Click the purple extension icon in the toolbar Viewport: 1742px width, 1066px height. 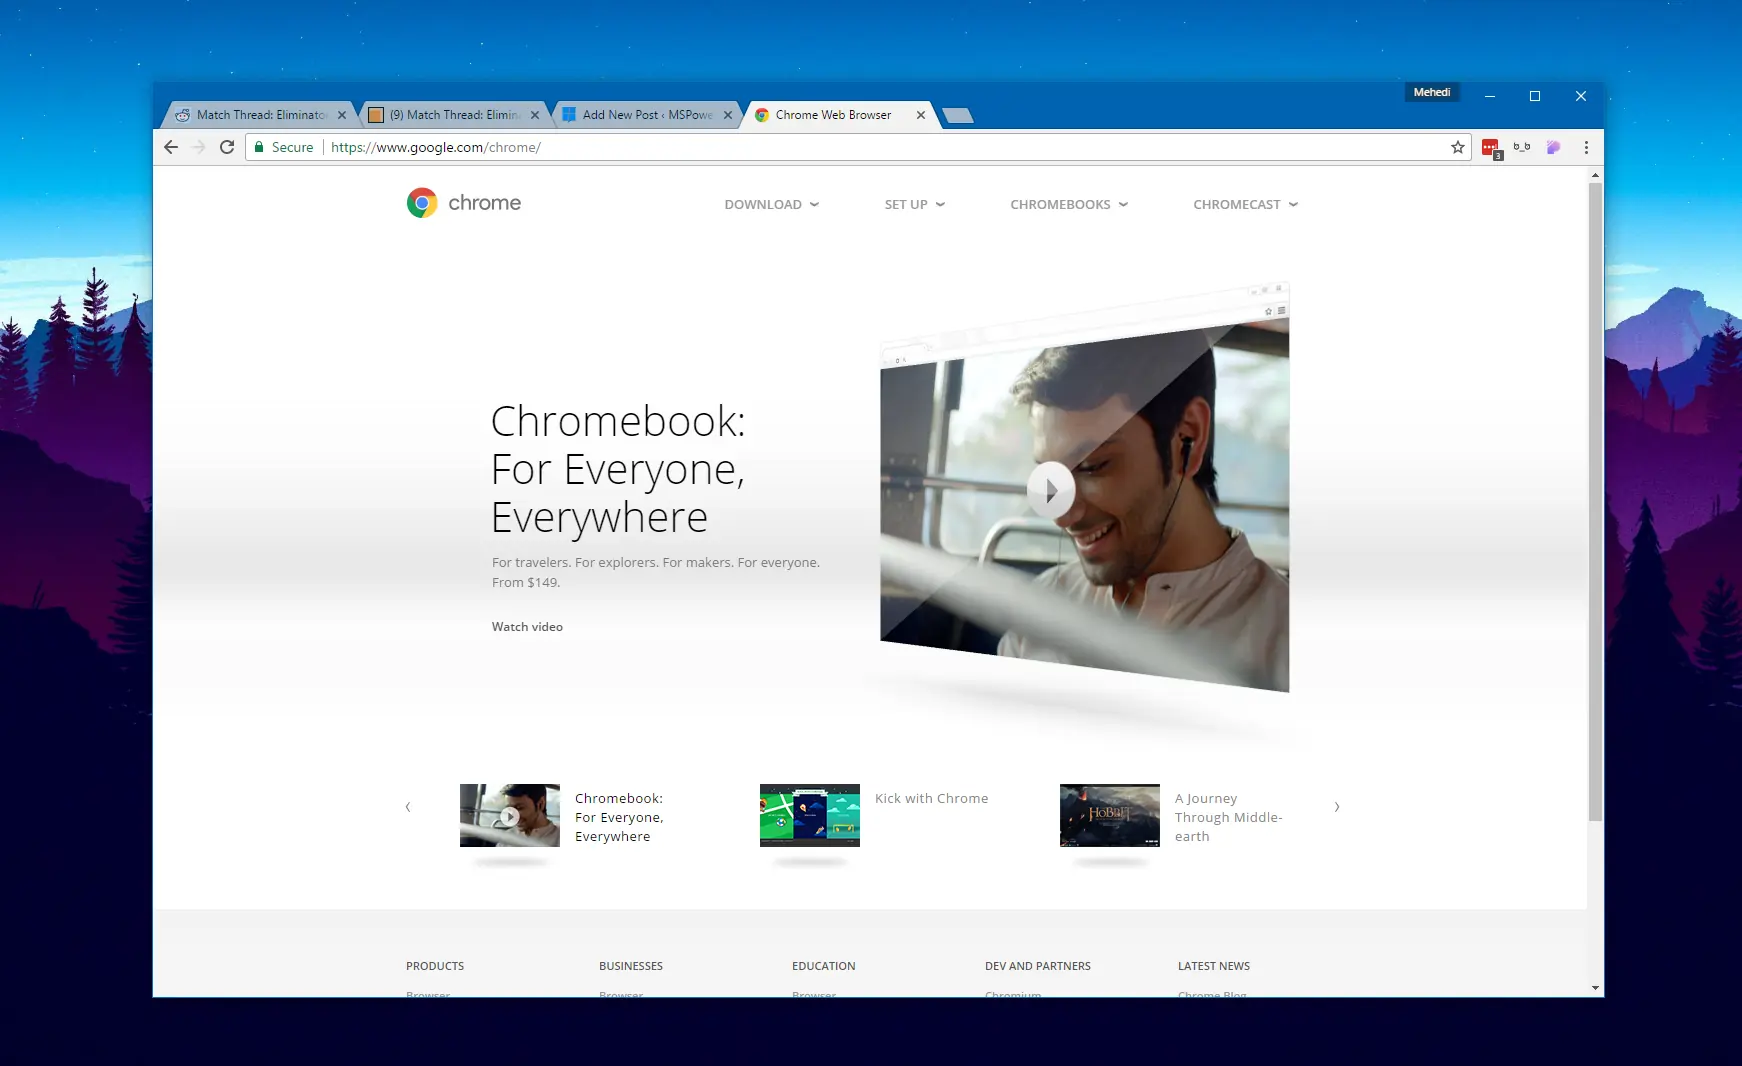1553,147
